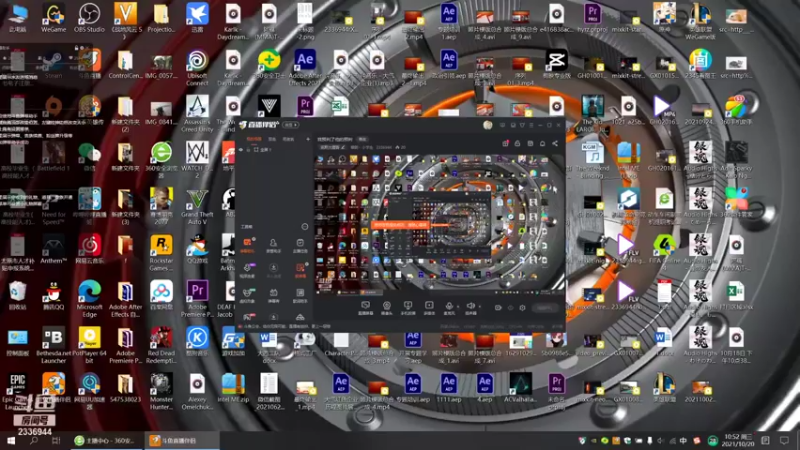Image resolution: width=800 pixels, height=450 pixels.
Task: Open Windows taskbar search
Action: point(34,440)
